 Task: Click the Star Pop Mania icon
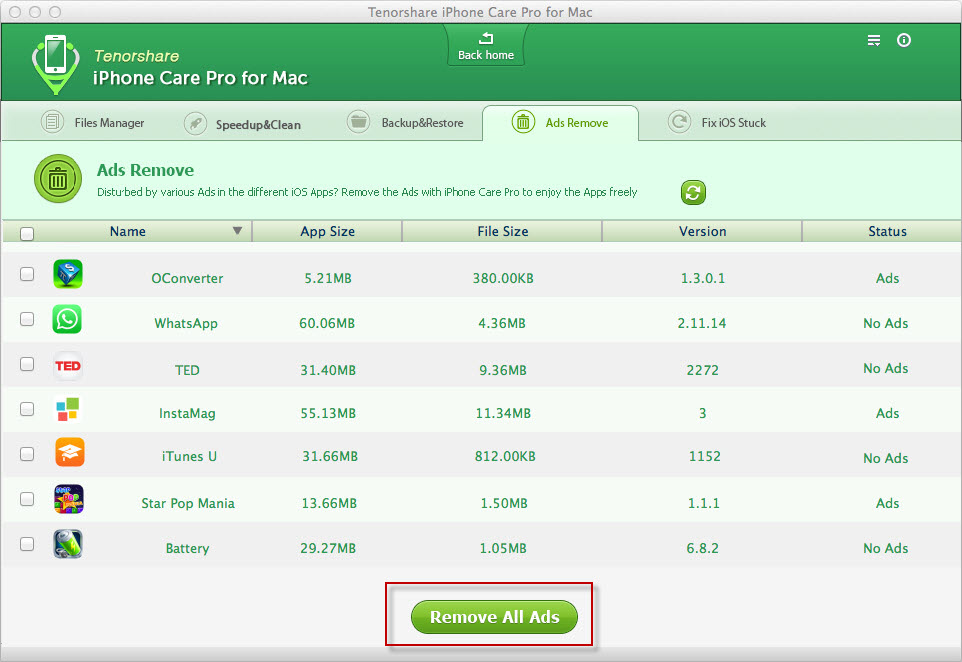coord(68,499)
